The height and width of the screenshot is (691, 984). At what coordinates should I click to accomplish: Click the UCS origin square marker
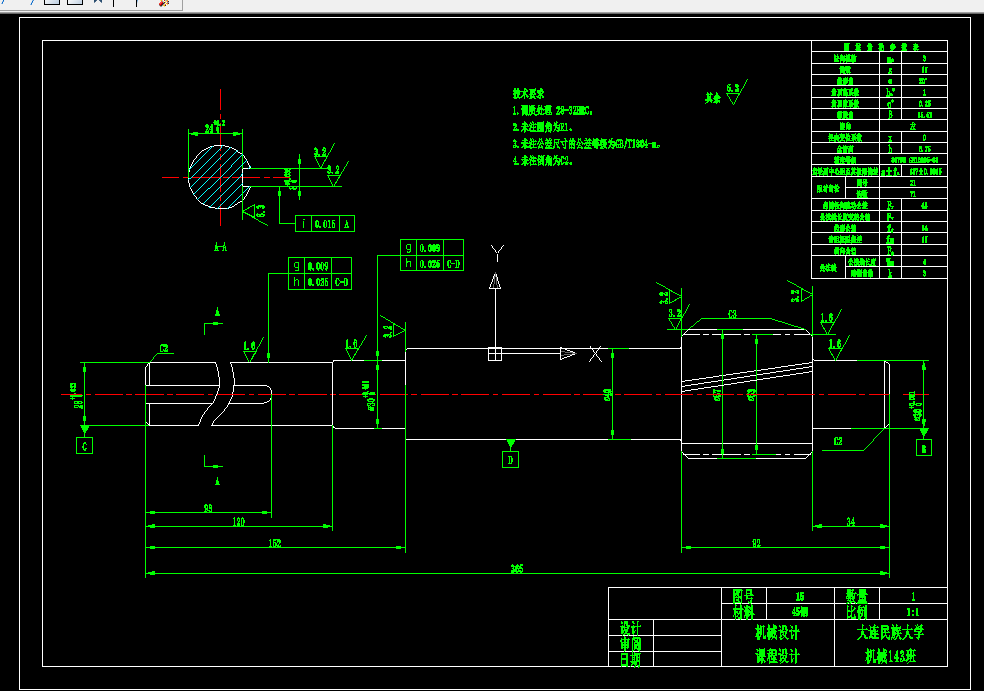[x=495, y=354]
